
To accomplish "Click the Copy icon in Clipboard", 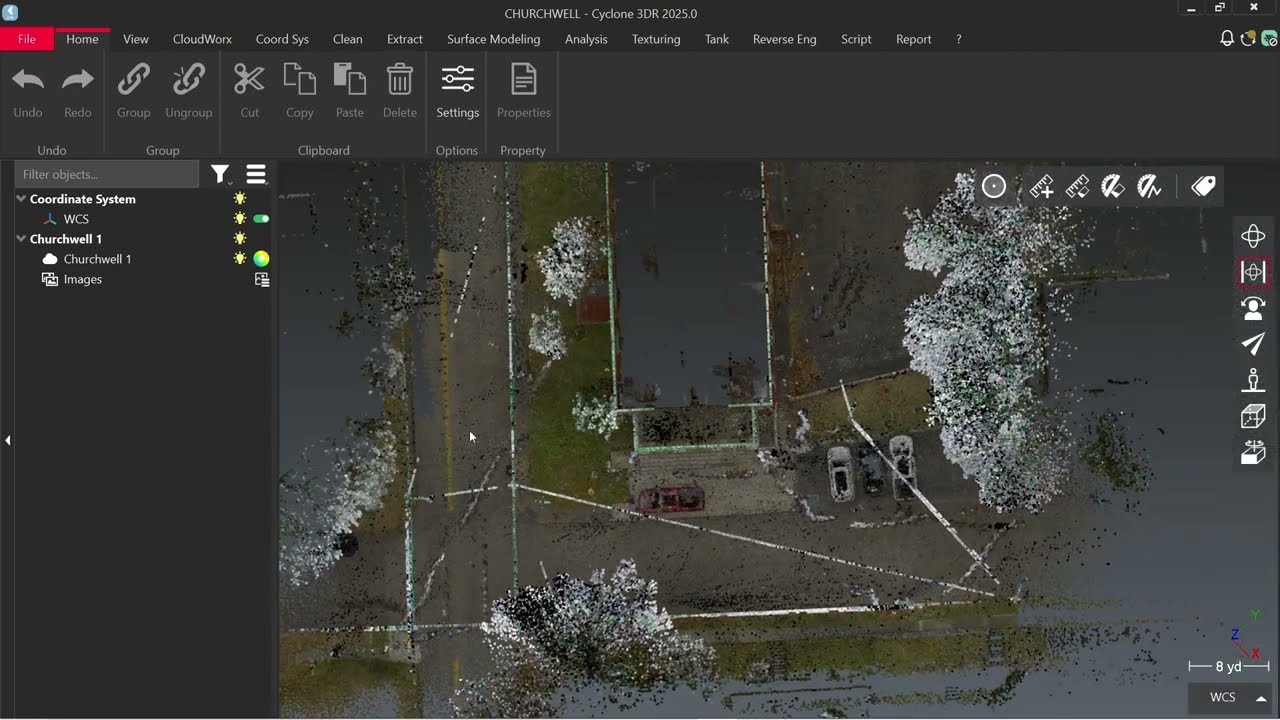I will click(x=300, y=79).
